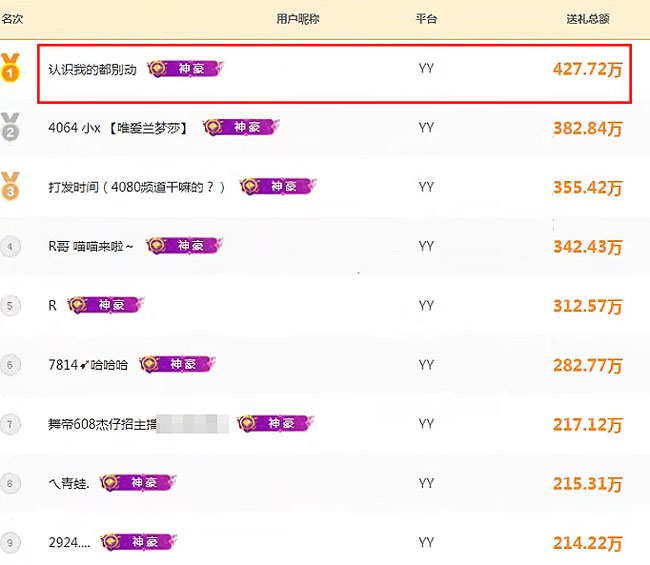The width and height of the screenshot is (650, 565).
Task: Click YY platform in 214.22万 row
Action: point(426,542)
